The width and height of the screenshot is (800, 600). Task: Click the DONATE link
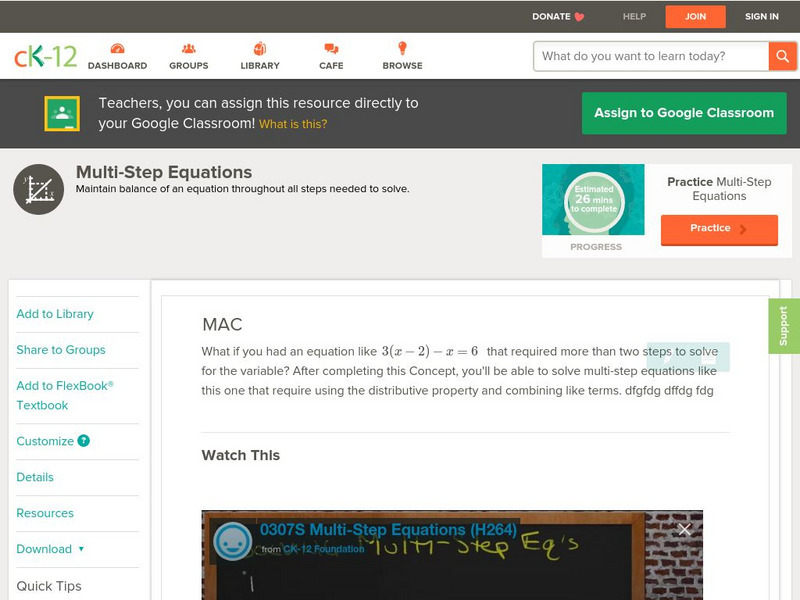coord(551,17)
